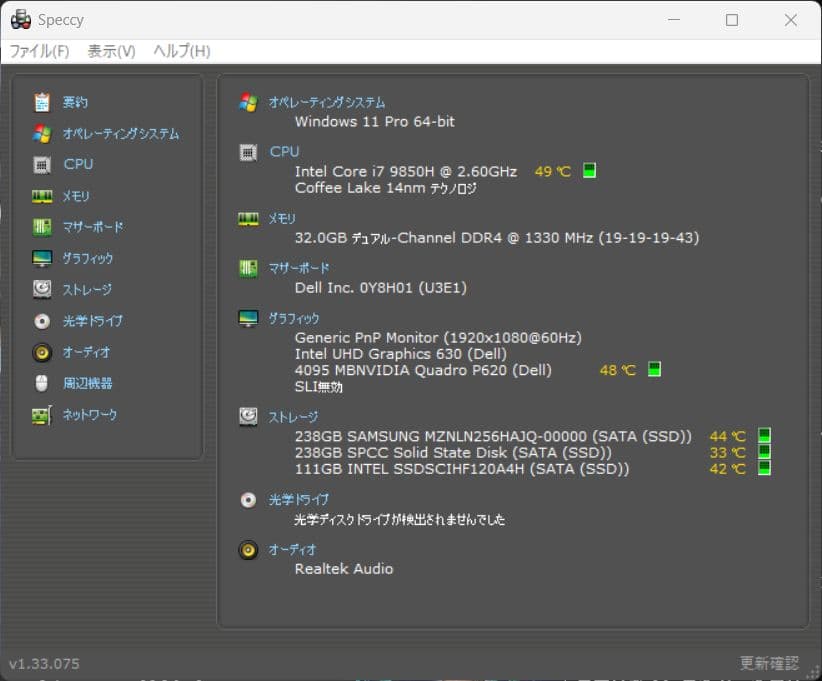This screenshot has width=822, height=681.
Task: Click the ストレージ hard disk icon
Action: [x=41, y=289]
